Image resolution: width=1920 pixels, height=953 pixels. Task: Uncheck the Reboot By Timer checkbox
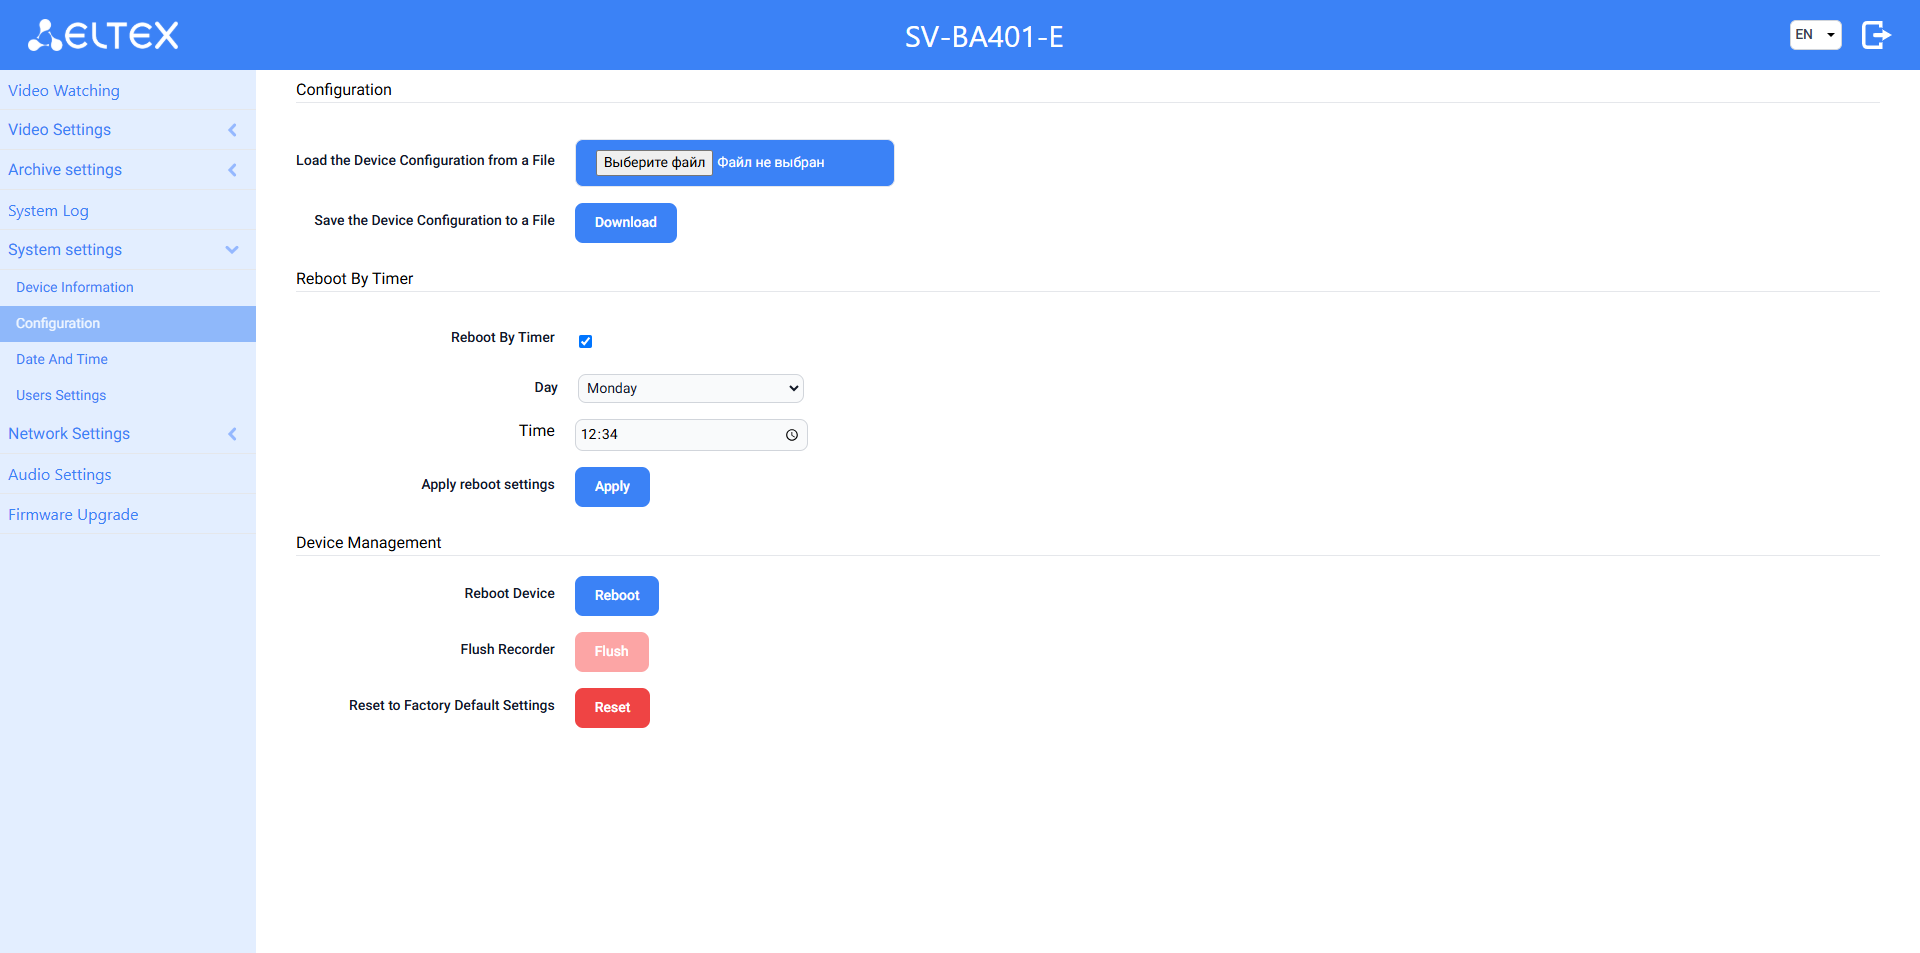(x=586, y=342)
